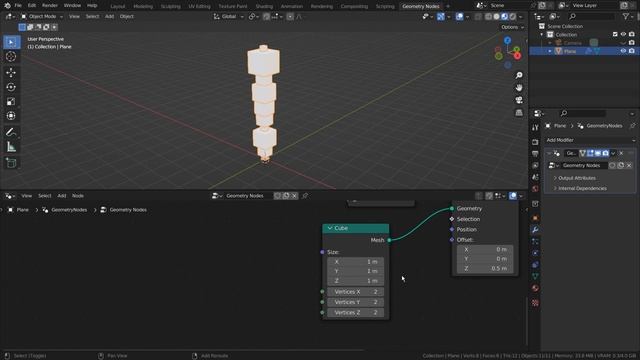This screenshot has width=640, height=360.
Task: Switch to Modeling workspace tab
Action: click(143, 6)
